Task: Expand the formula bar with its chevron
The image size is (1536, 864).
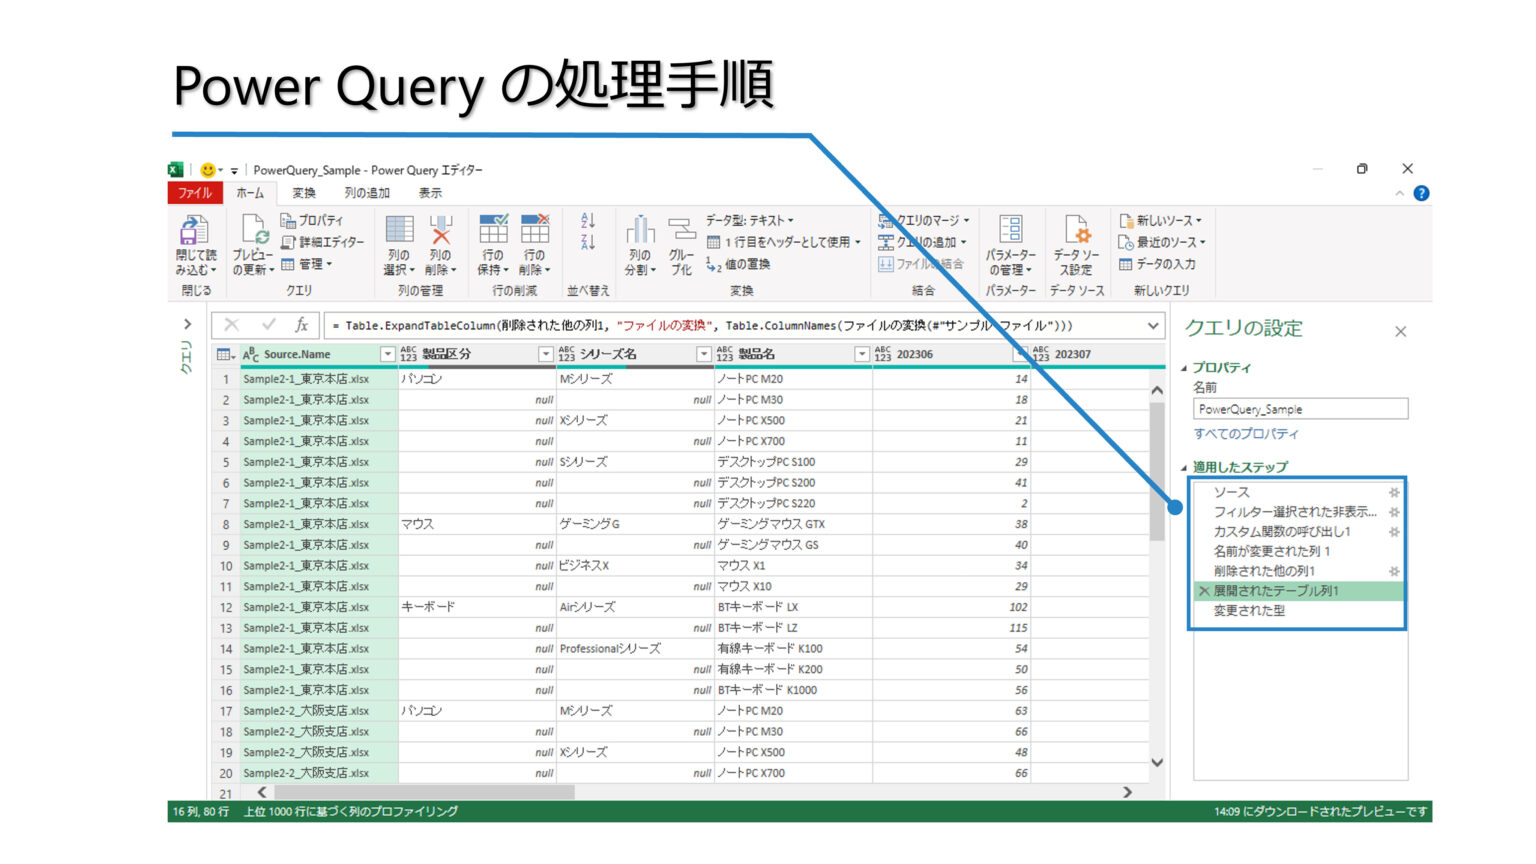Action: (x=1153, y=325)
